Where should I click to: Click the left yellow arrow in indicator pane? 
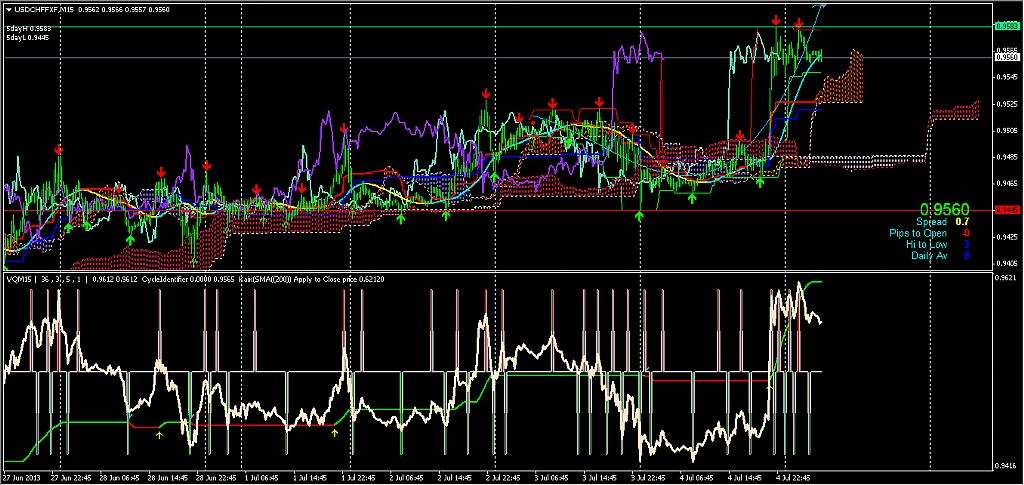coord(160,433)
